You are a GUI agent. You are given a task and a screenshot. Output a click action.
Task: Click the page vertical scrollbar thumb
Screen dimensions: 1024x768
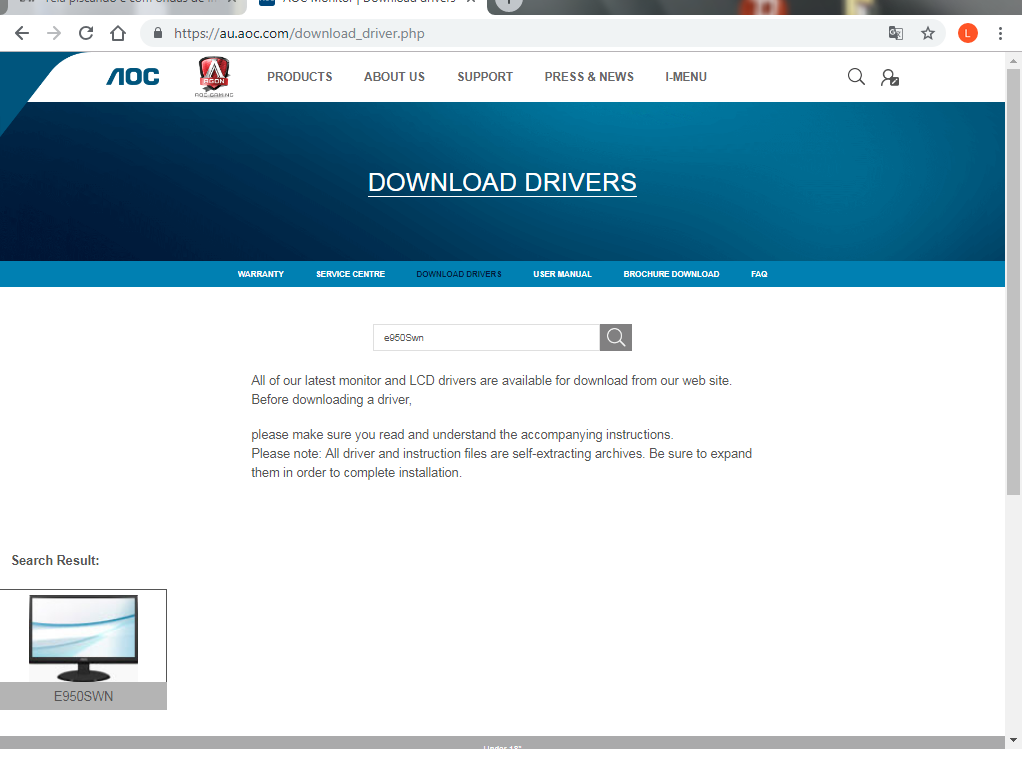point(1013,282)
